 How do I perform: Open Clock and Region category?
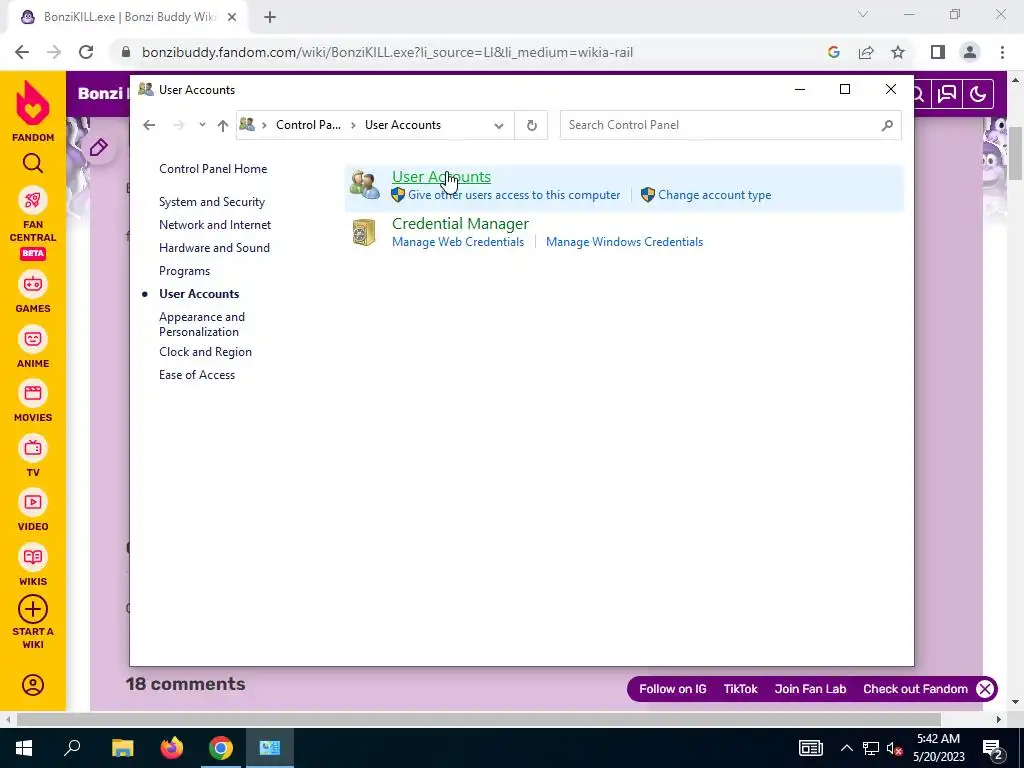(x=205, y=351)
